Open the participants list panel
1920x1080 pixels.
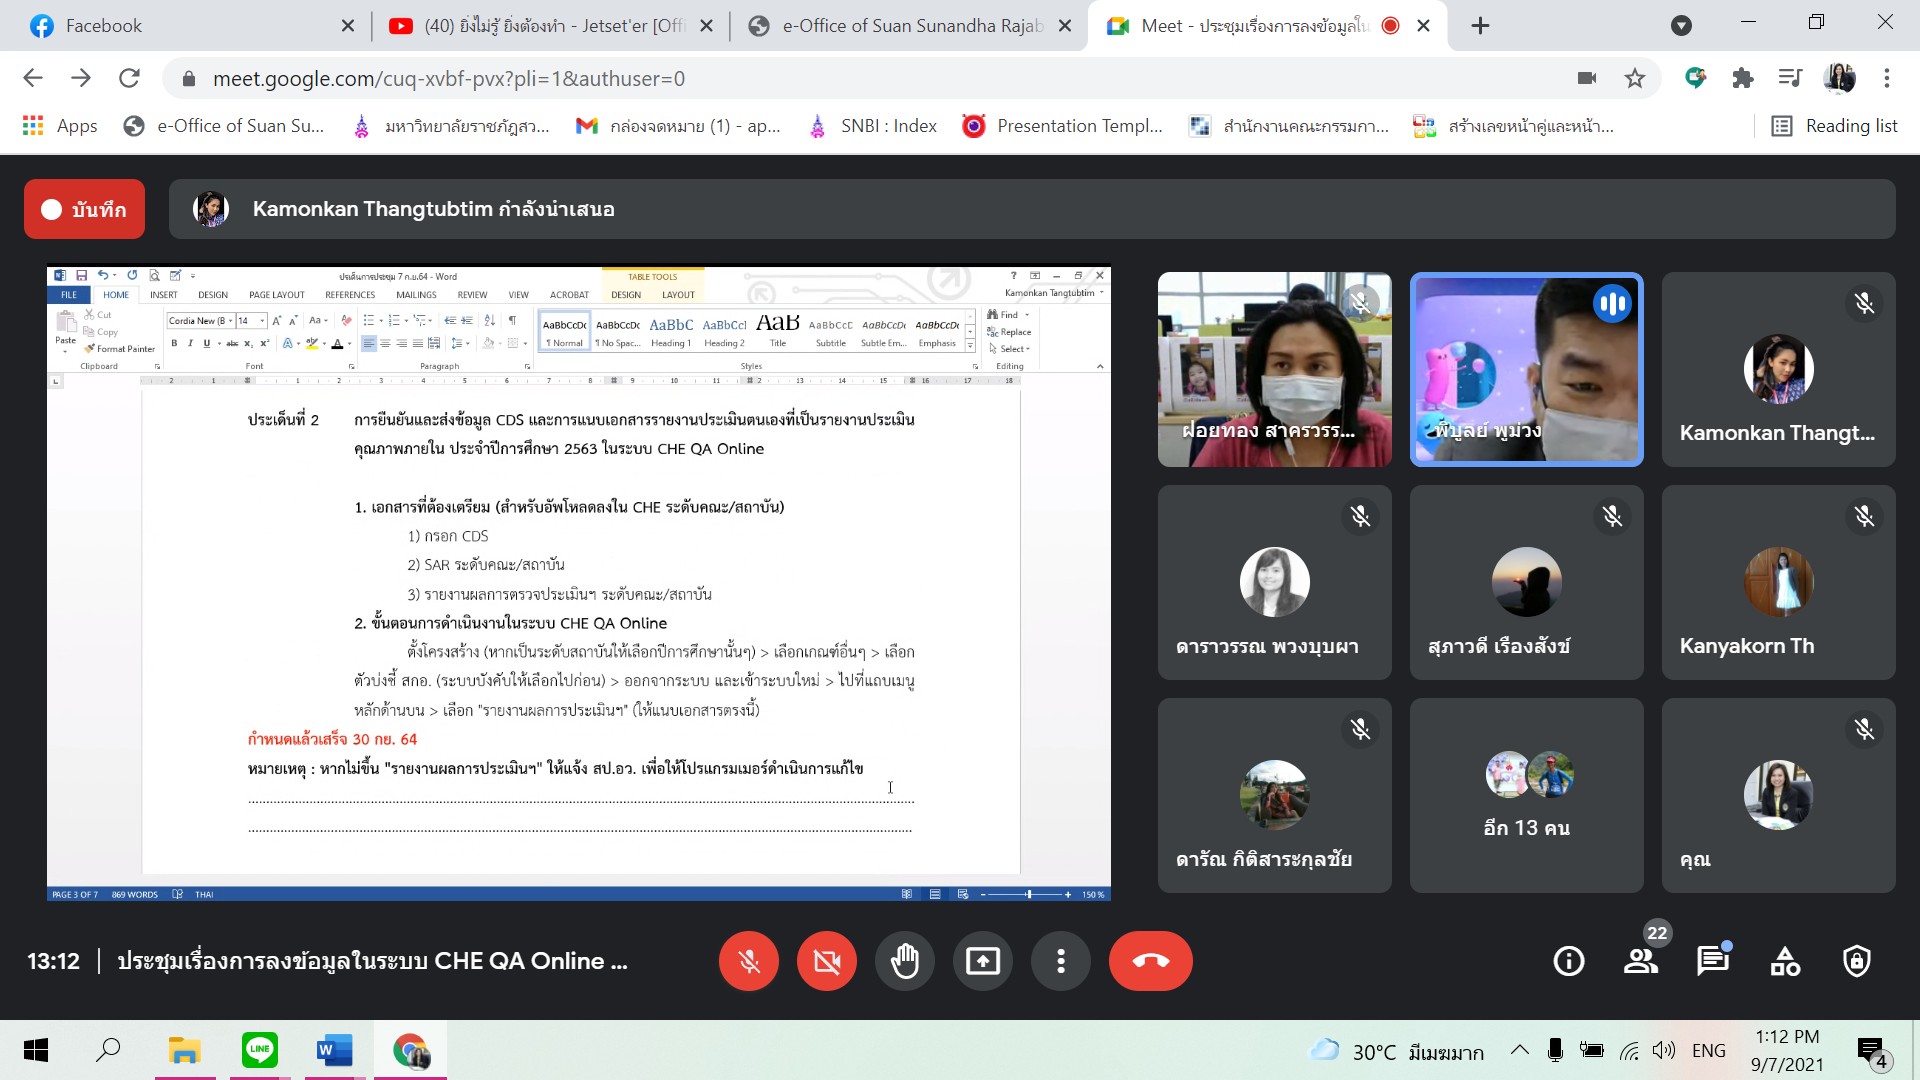[1640, 961]
